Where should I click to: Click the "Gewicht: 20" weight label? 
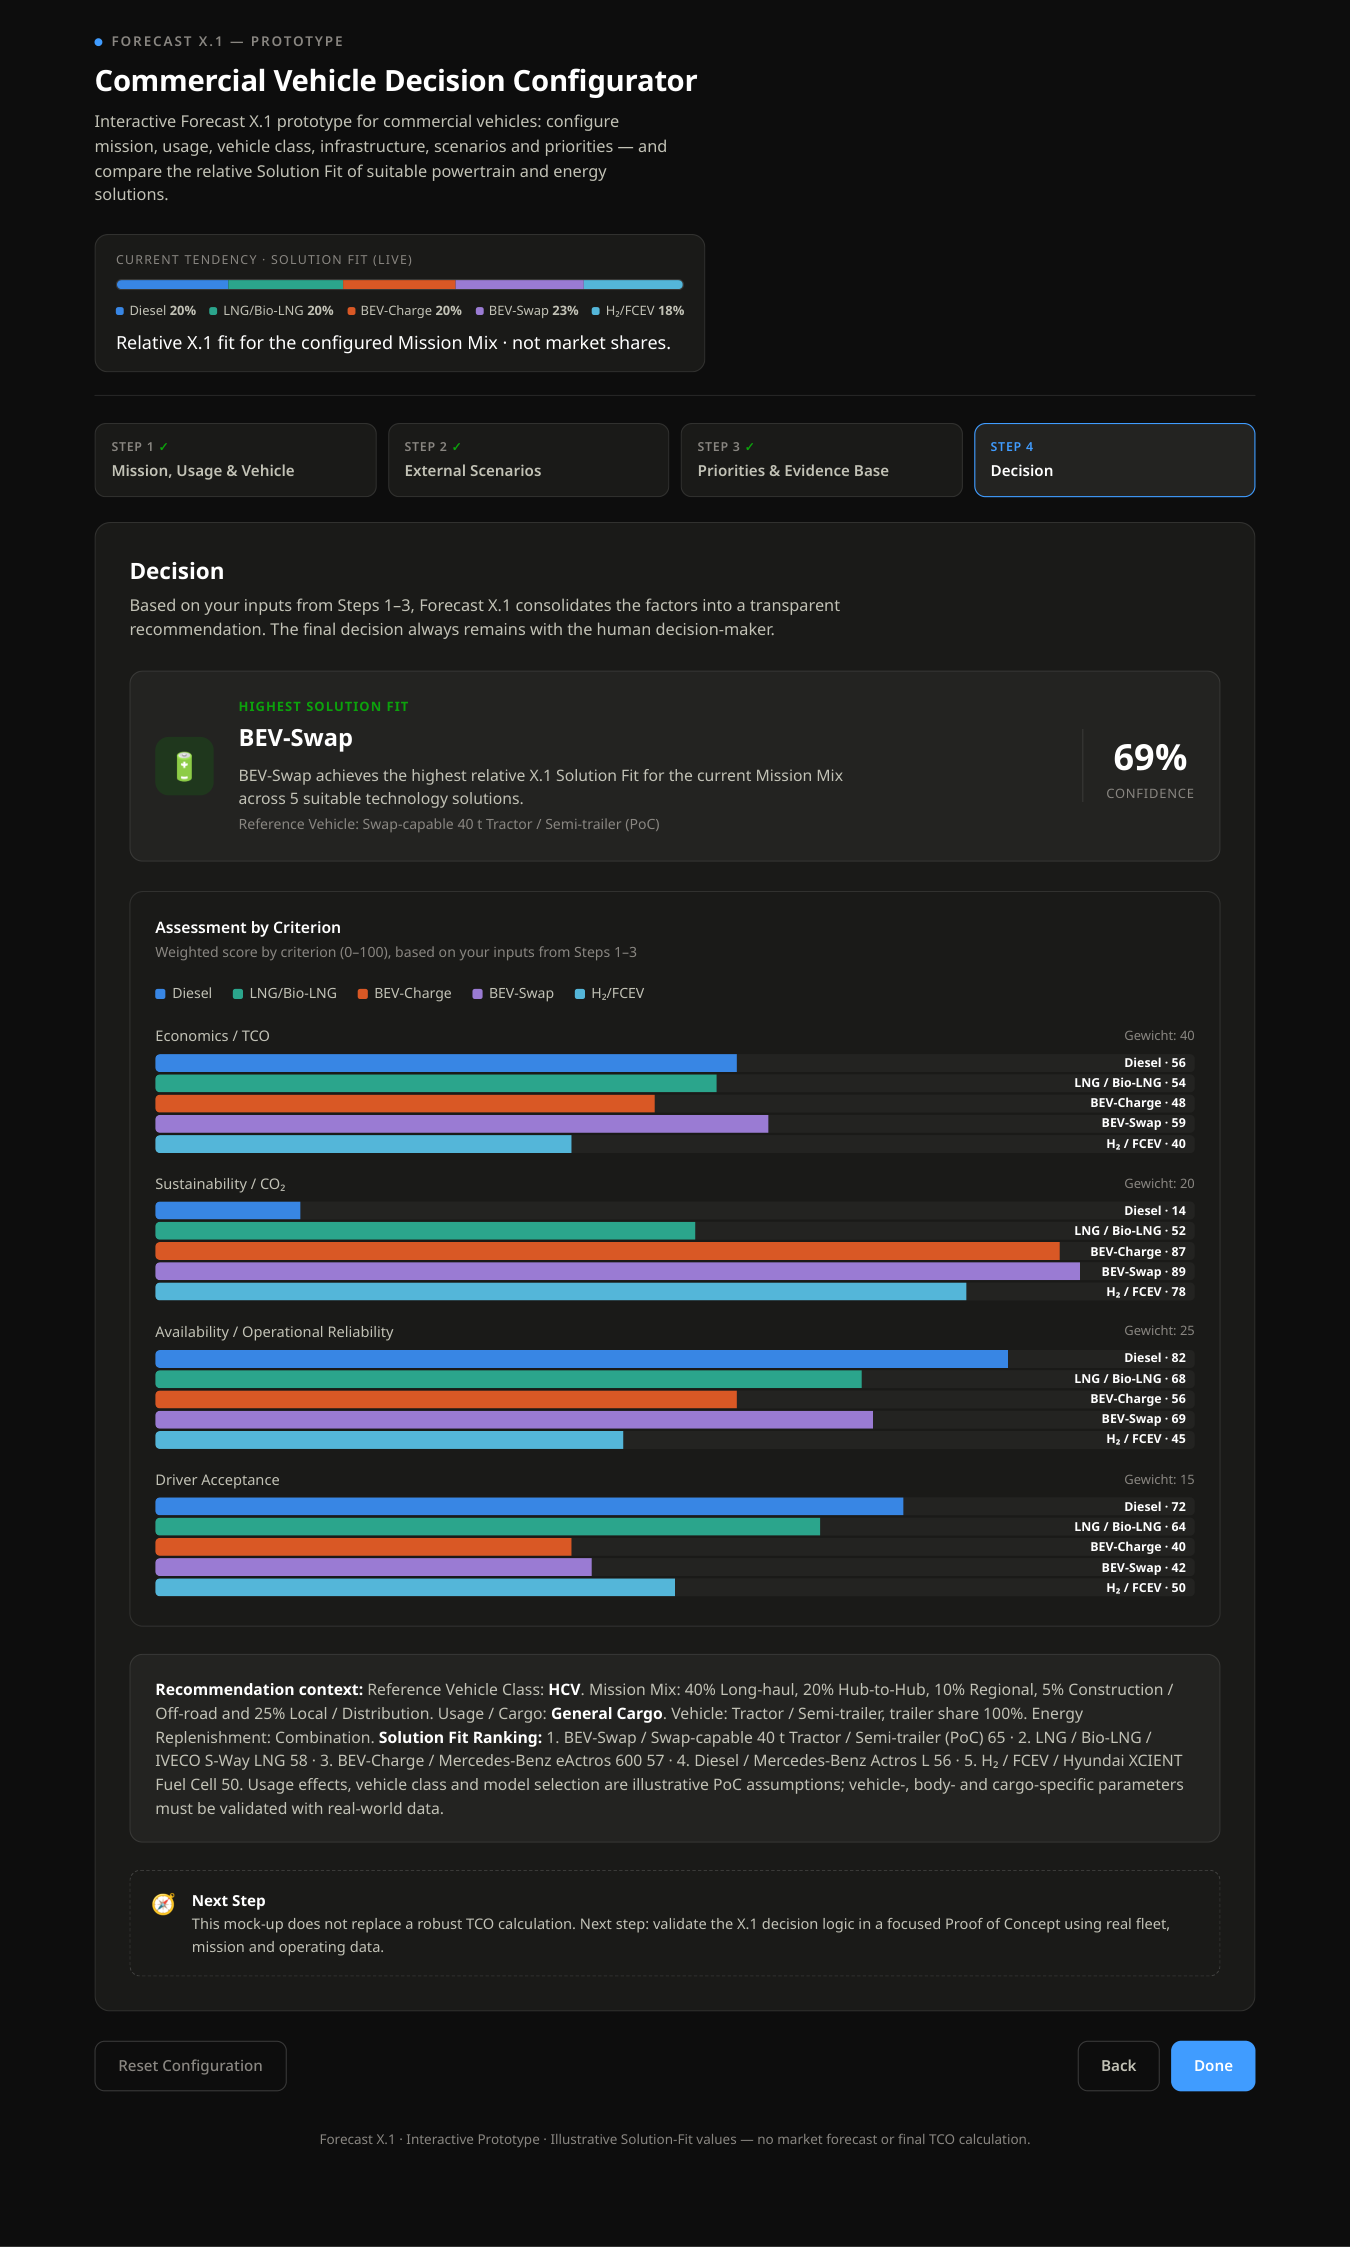(1159, 1184)
